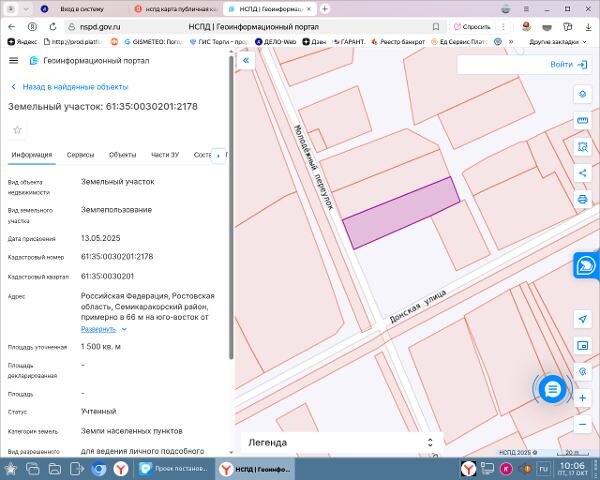The image size is (600, 480).
Task: Open the file manager icon in taskbar
Action: 55,469
